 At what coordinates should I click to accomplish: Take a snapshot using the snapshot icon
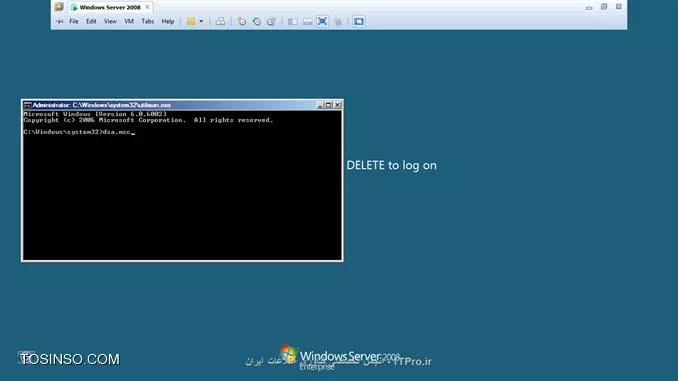[242, 21]
